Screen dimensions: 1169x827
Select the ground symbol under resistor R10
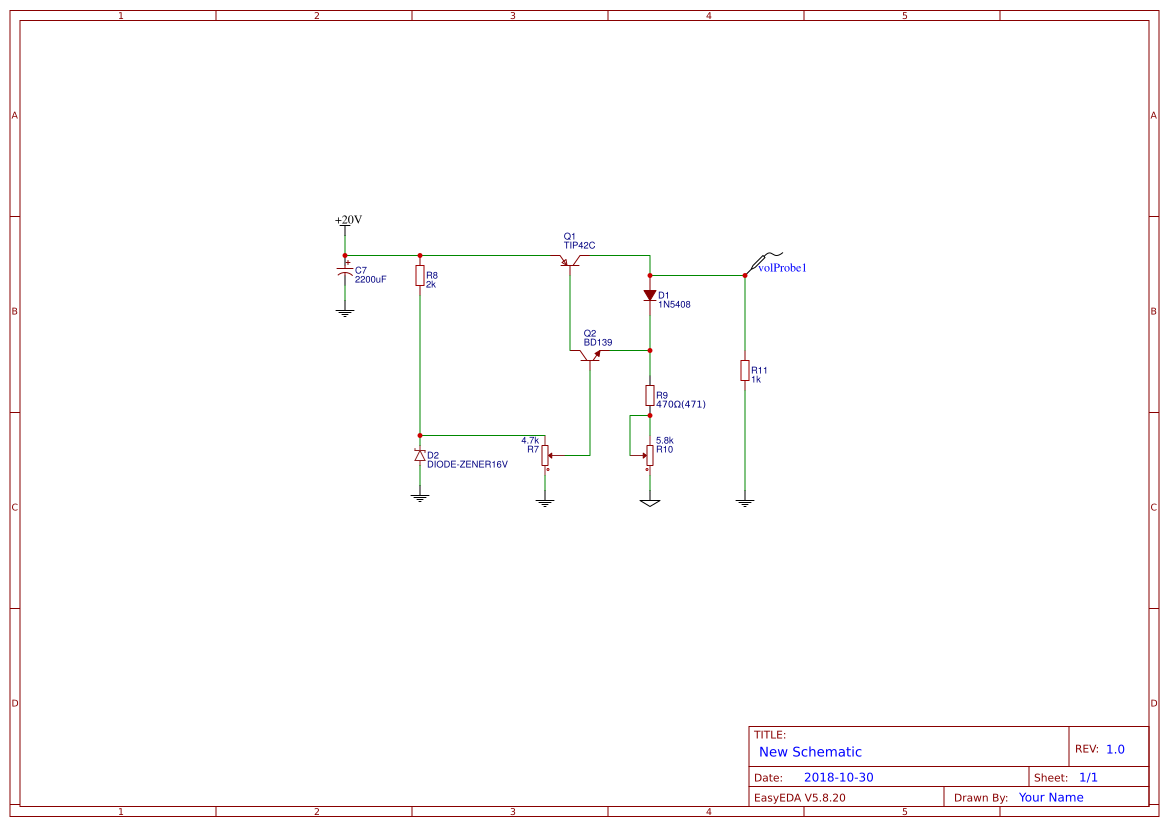click(650, 500)
